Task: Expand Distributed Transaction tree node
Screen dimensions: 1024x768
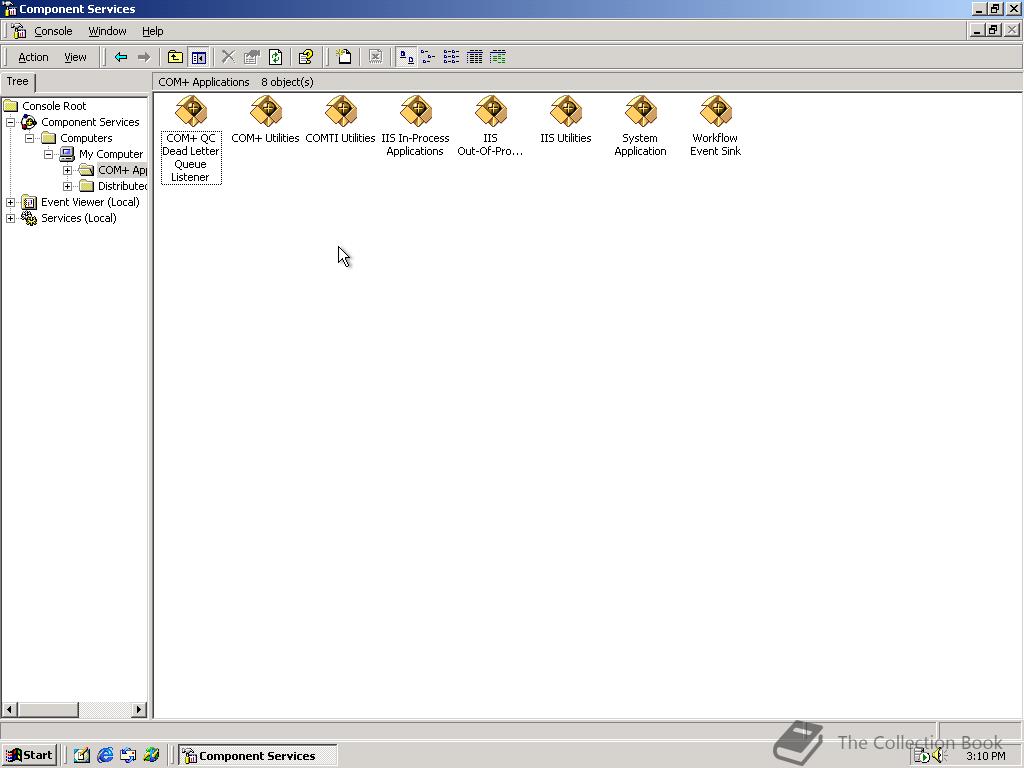Action: pos(67,186)
